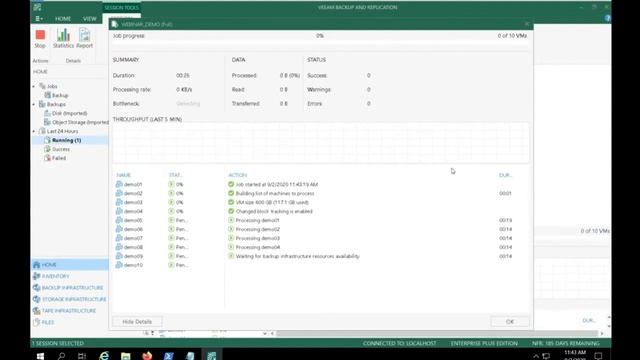Launch Internet Explorer from taskbar
Image resolution: width=640 pixels, height=360 pixels.
(x=104, y=356)
